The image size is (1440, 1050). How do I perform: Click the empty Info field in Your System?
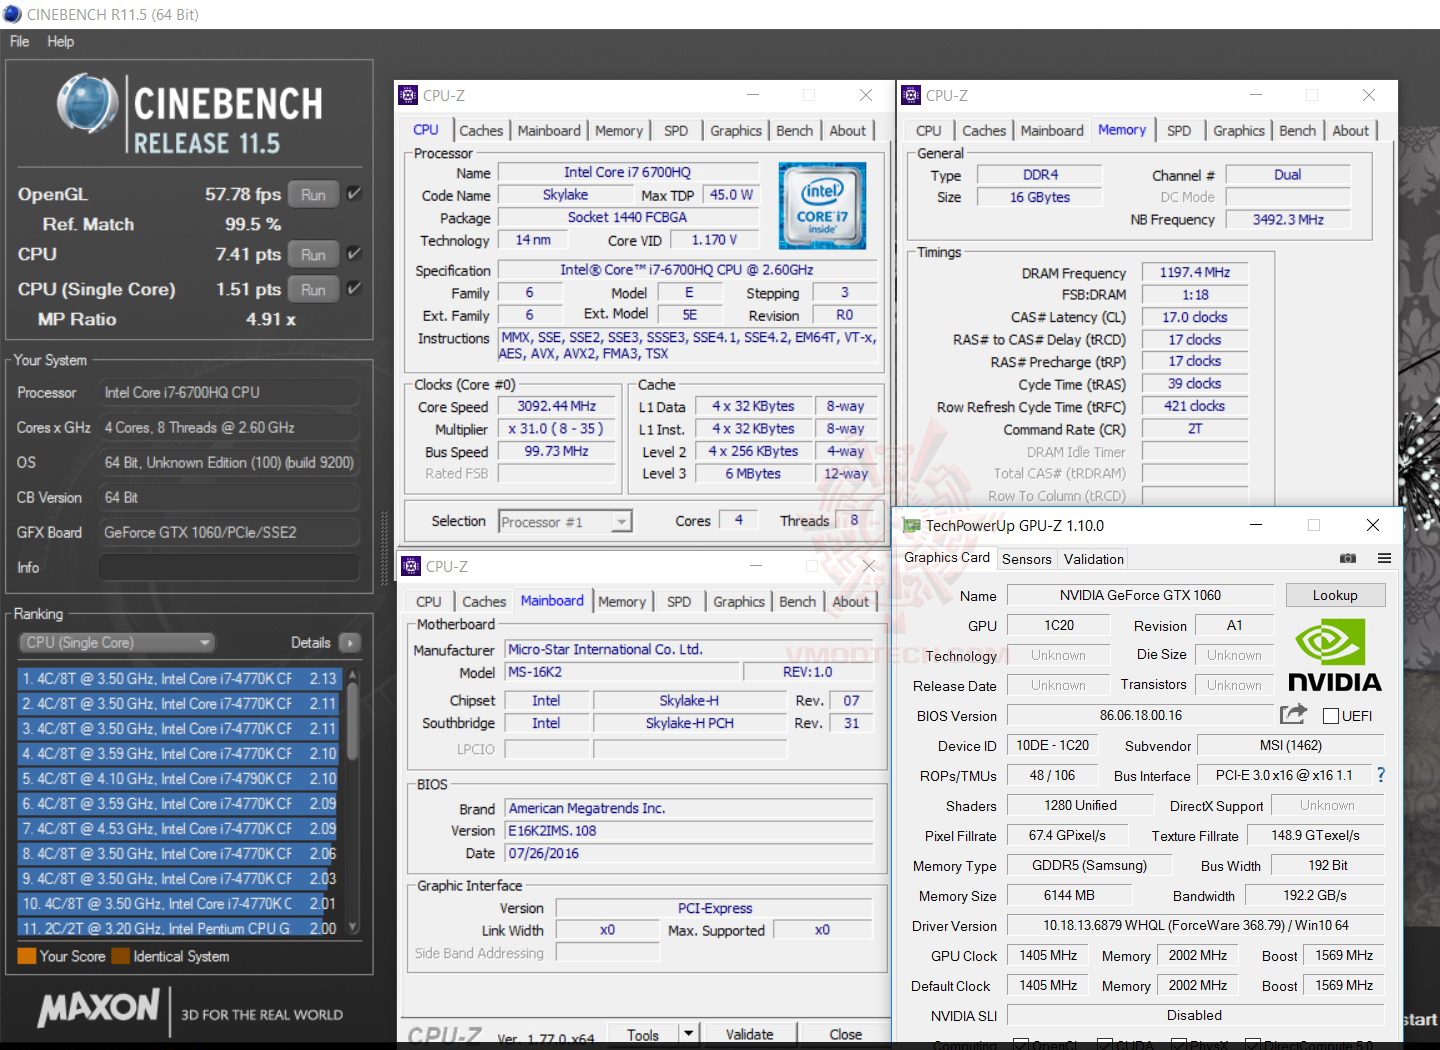(x=229, y=567)
